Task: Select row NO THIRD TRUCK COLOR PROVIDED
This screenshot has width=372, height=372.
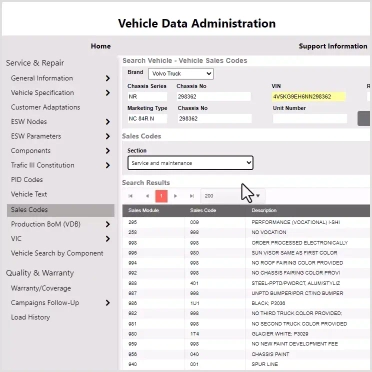Action: tap(246, 314)
